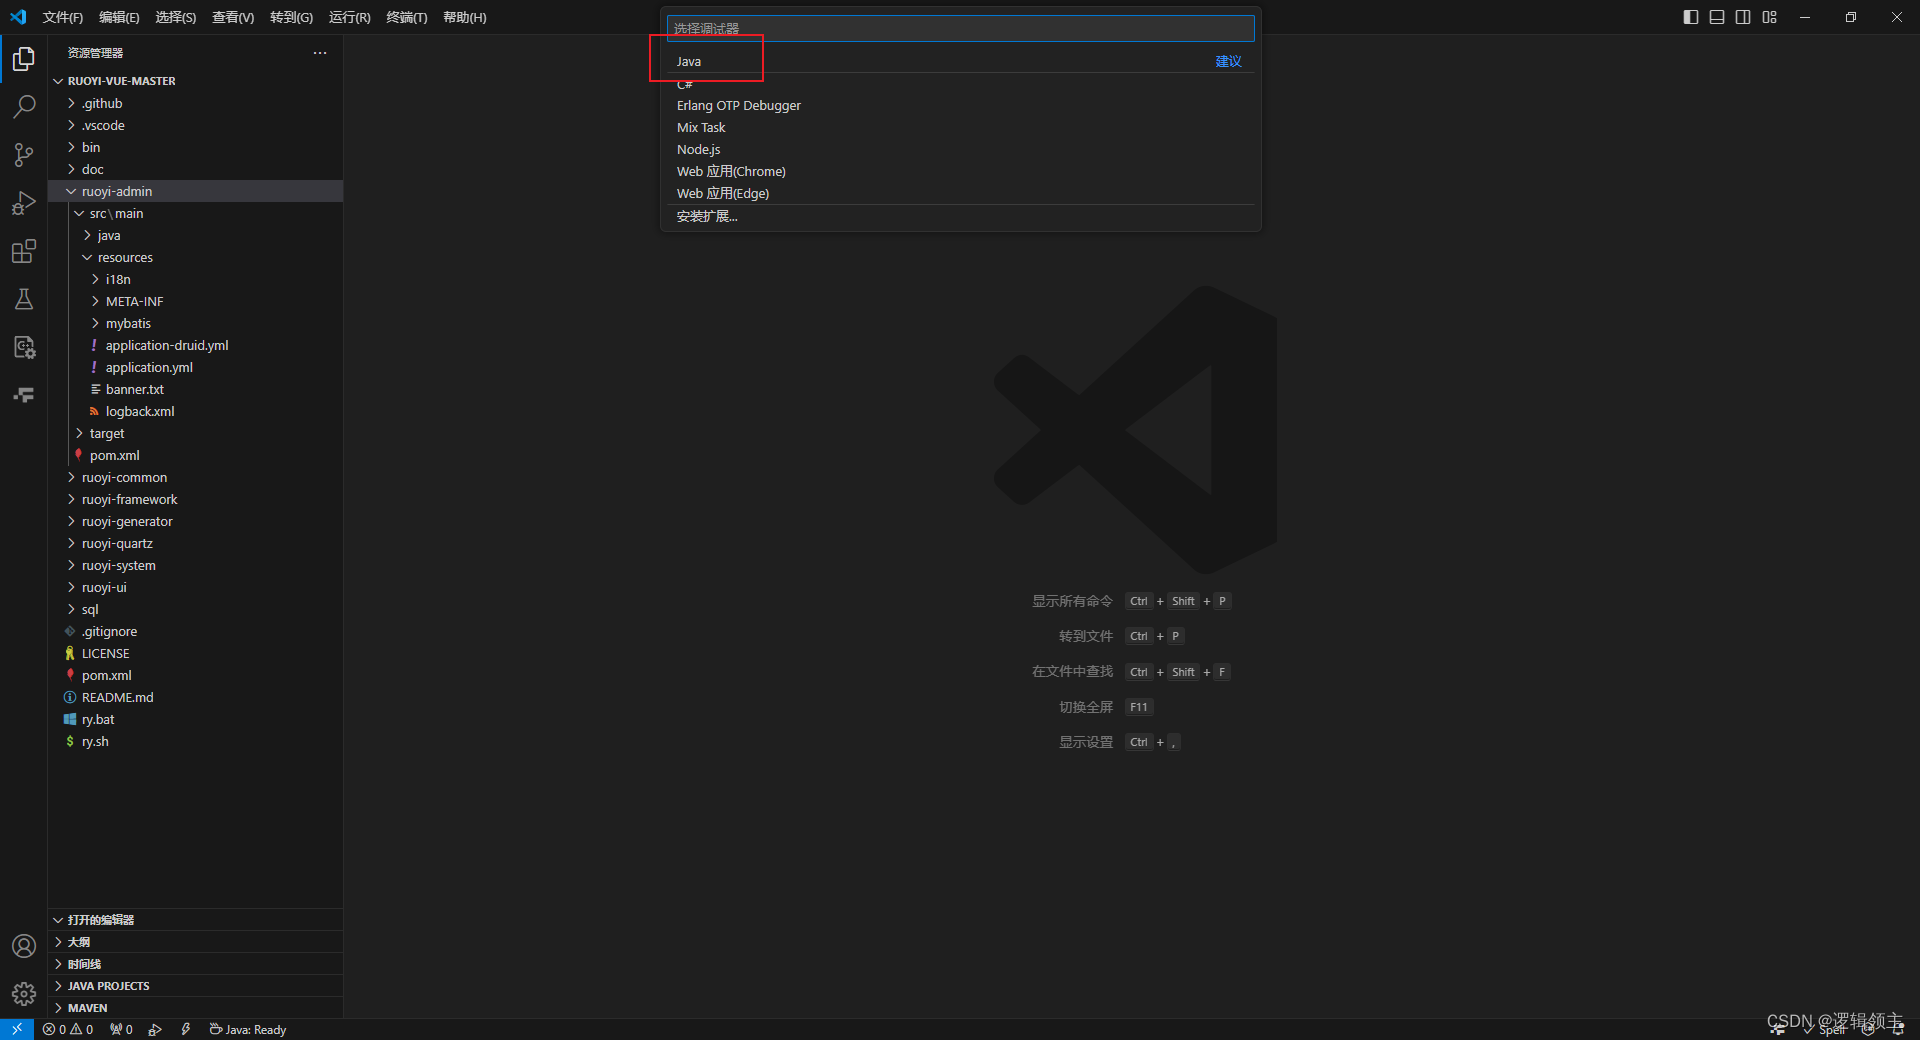
Task: Expand the ruoyi-framework folder
Action: (x=196, y=499)
